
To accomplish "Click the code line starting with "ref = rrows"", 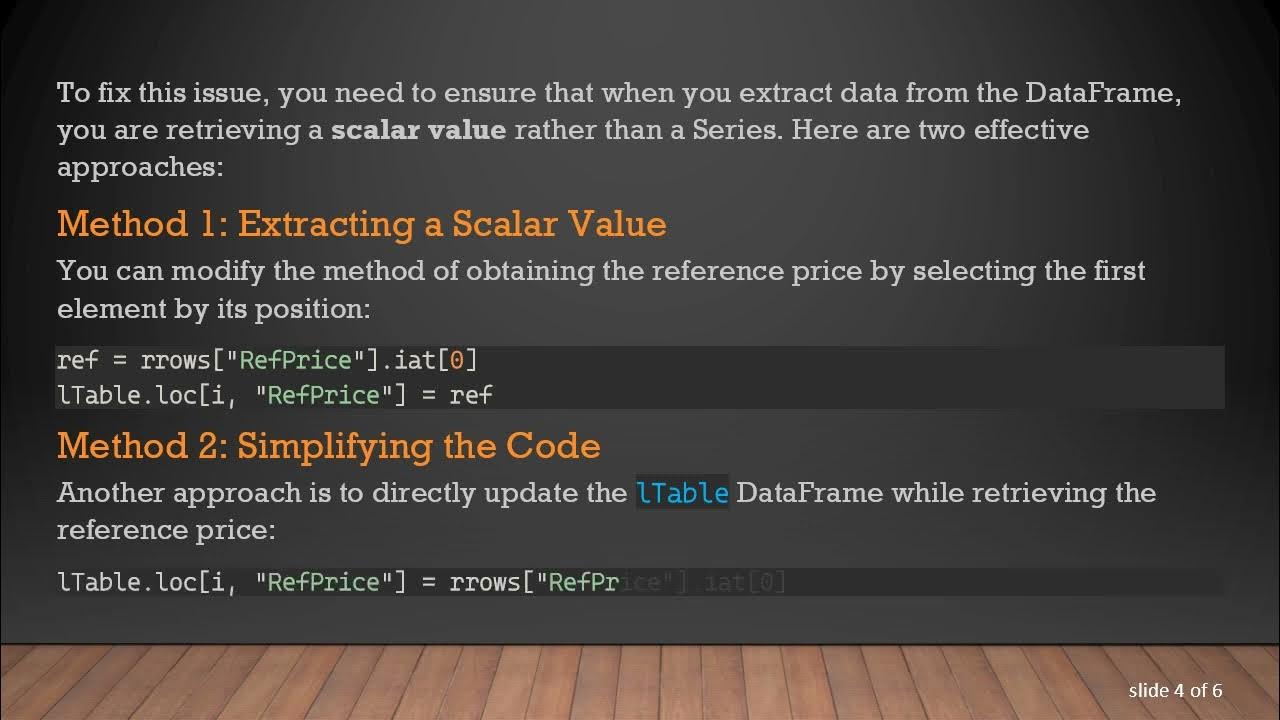I will pos(267,360).
